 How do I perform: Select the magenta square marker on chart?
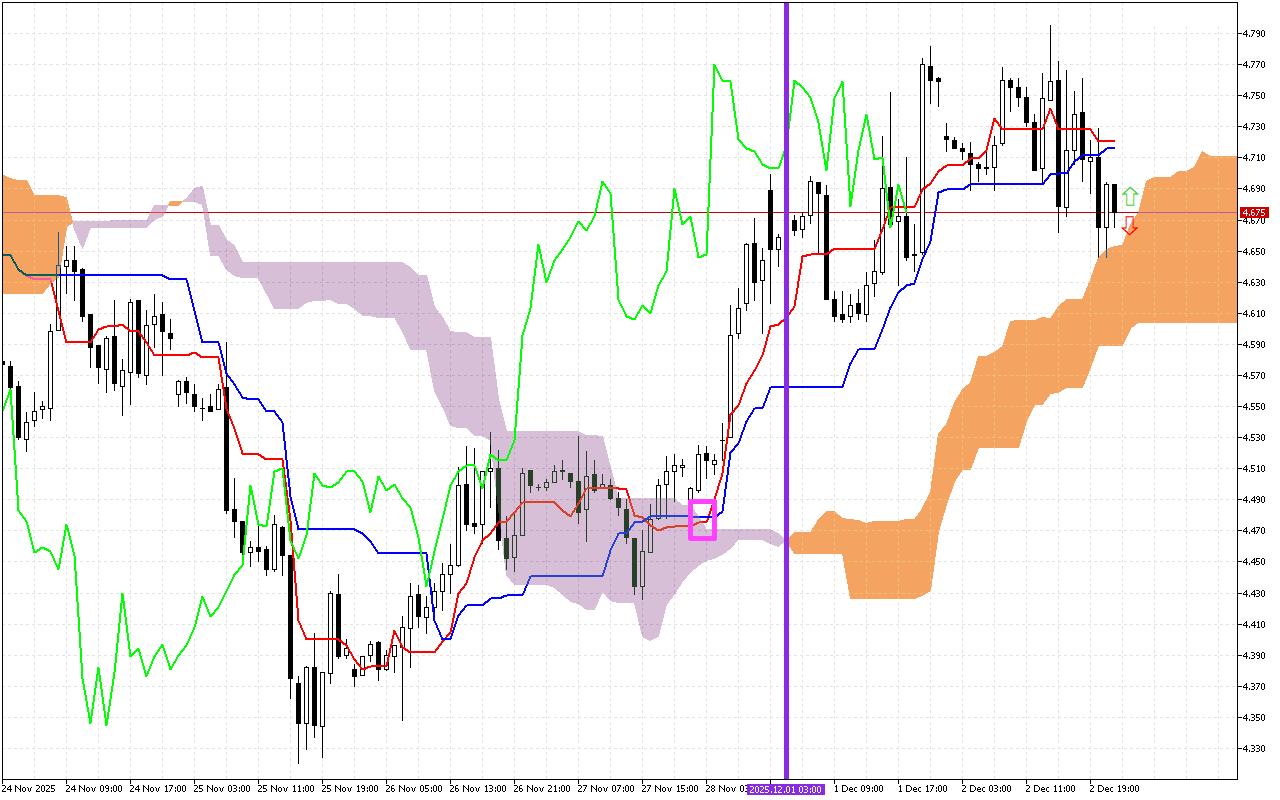703,520
